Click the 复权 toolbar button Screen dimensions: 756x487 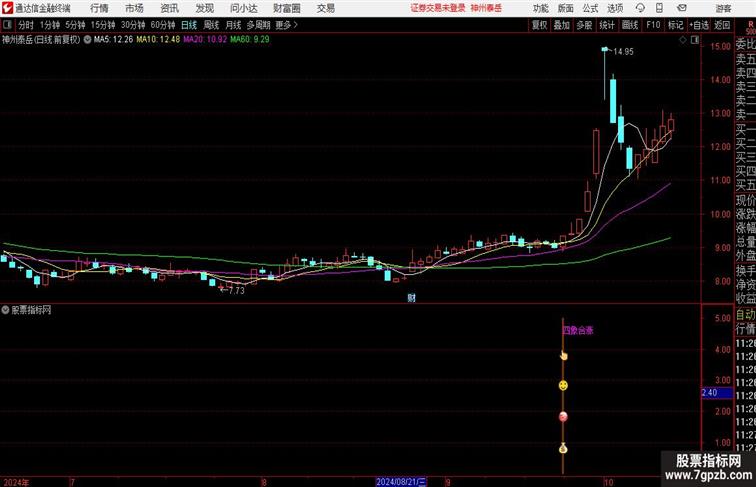[539, 25]
